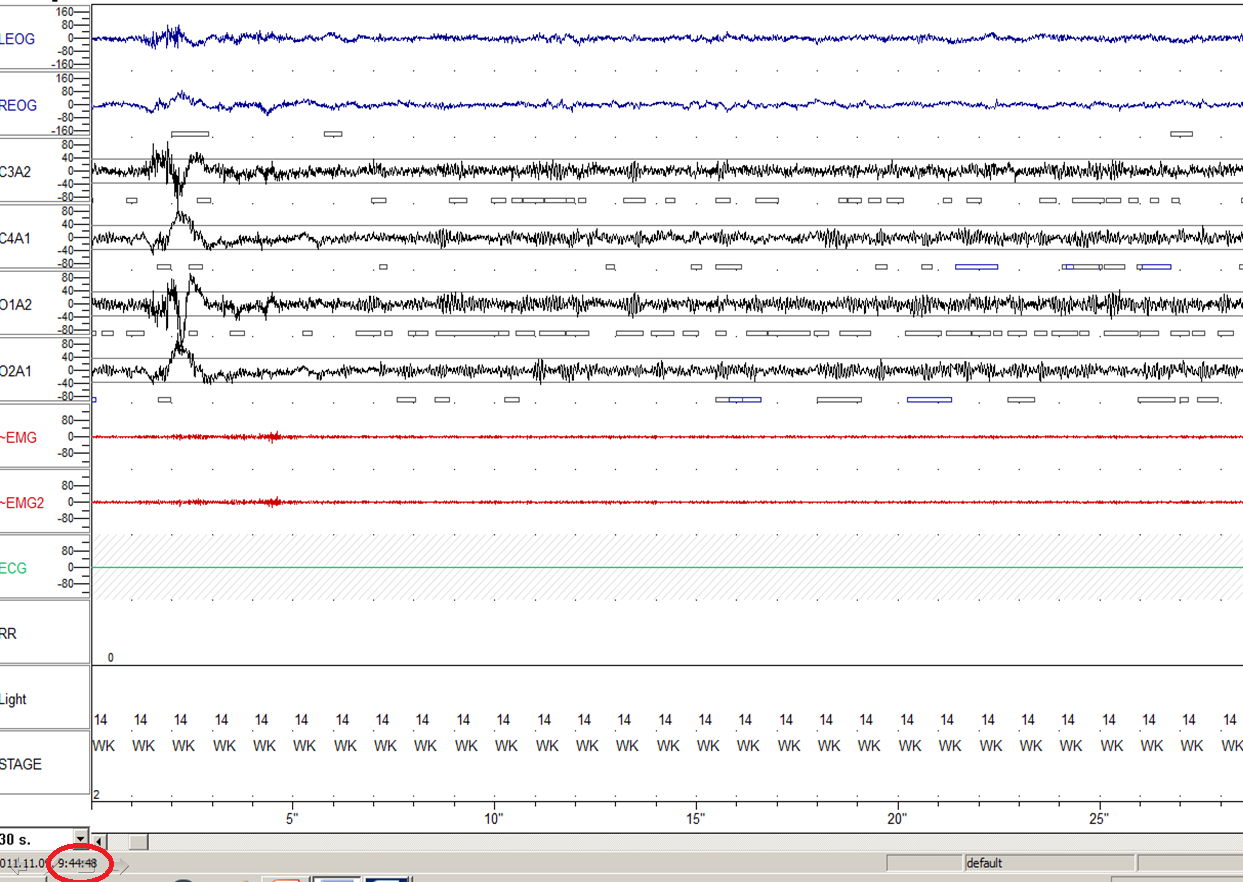Image resolution: width=1243 pixels, height=882 pixels.
Task: Select the ~EMG channel label
Action: (18, 437)
